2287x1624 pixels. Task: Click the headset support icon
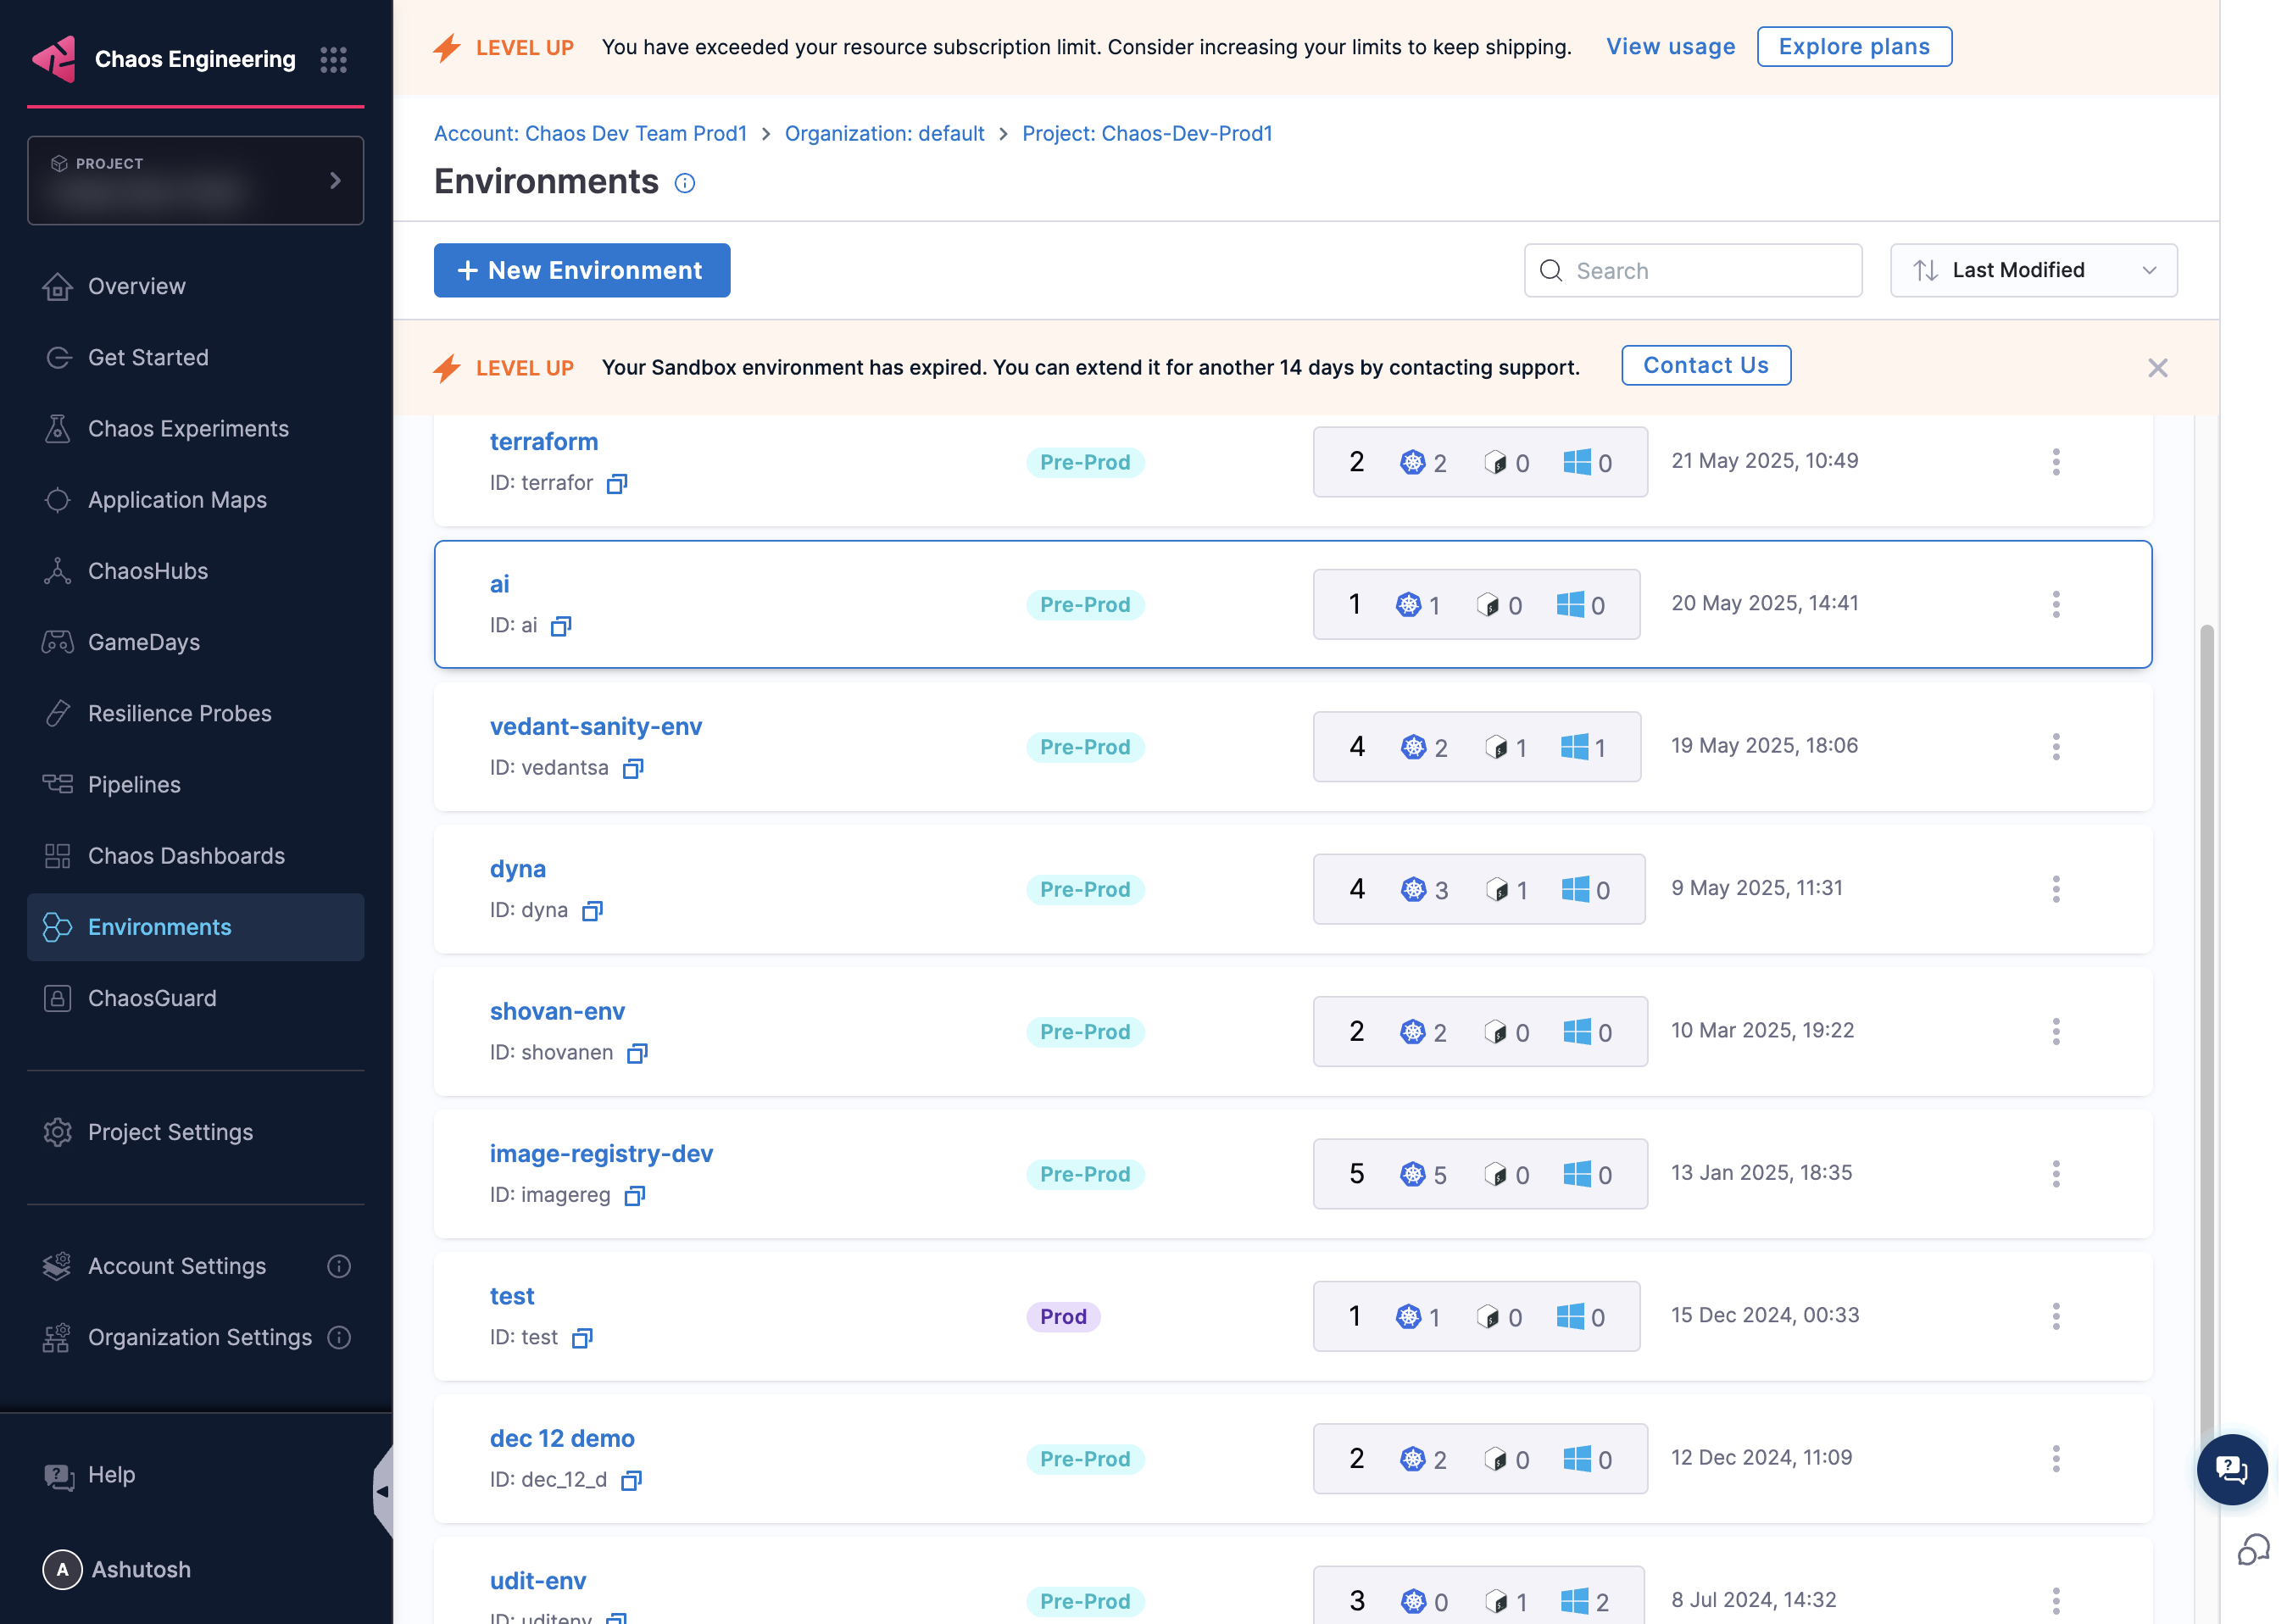tap(2253, 1551)
